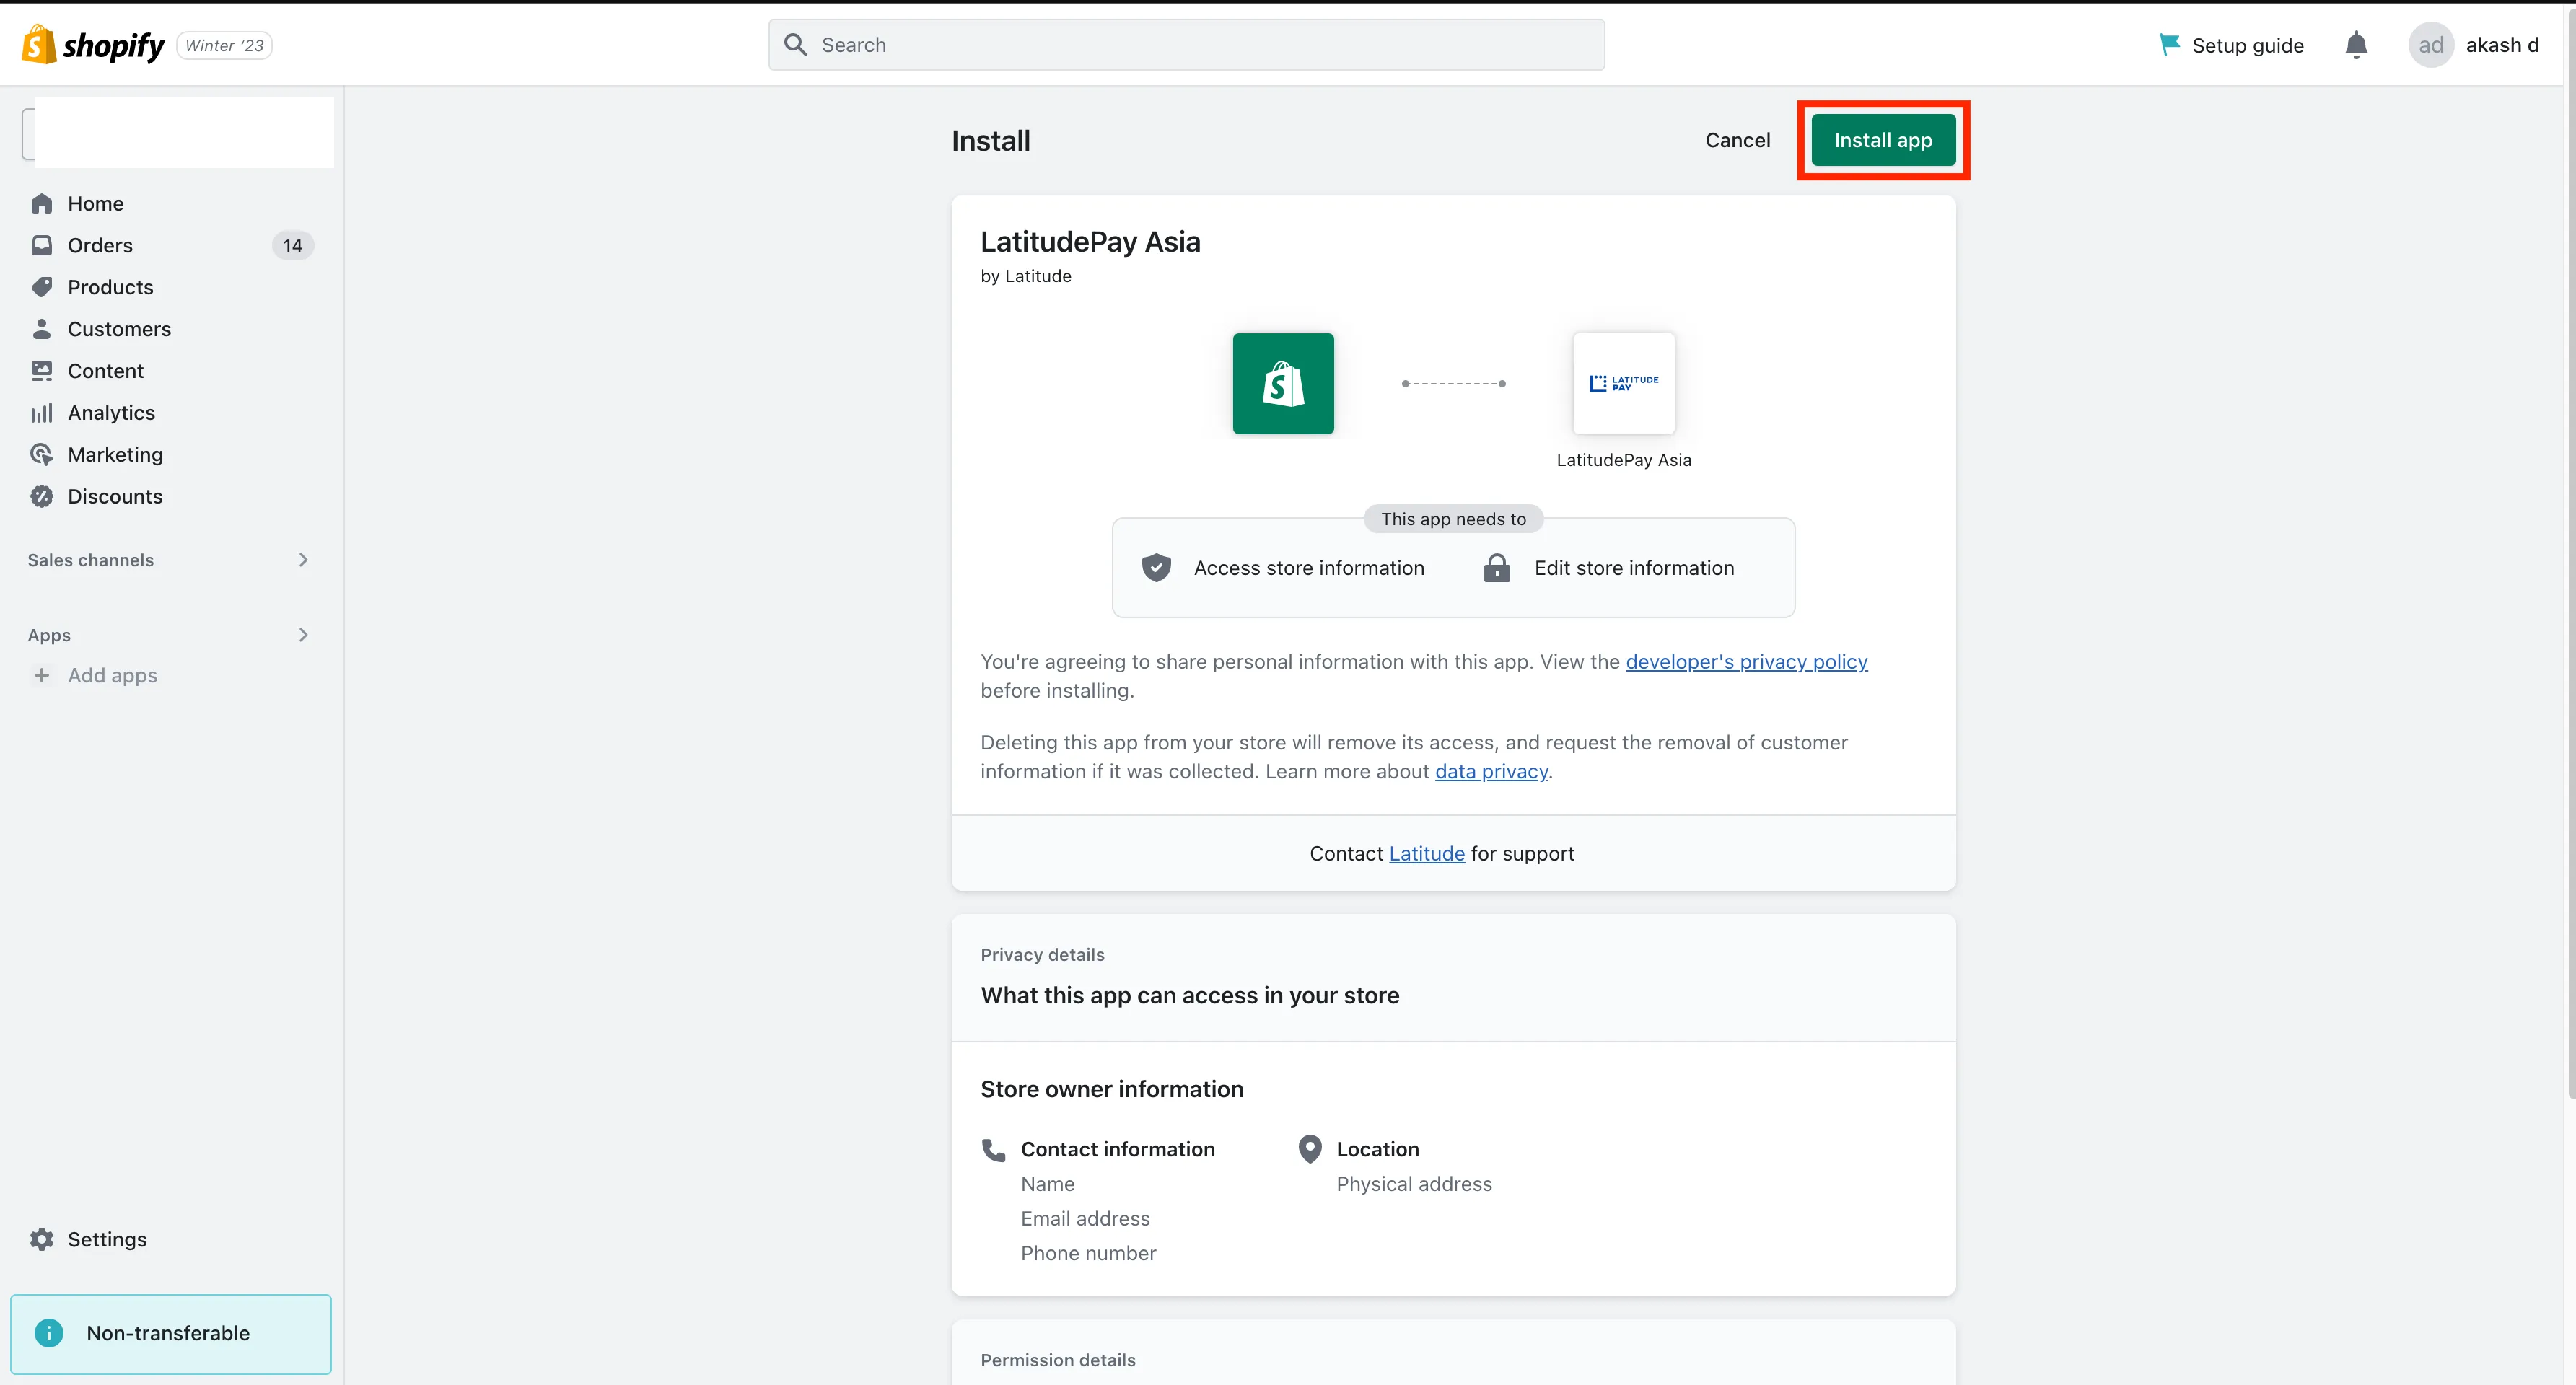Click the green Shopify bag app icon
This screenshot has height=1385, width=2576.
pyautogui.click(x=1283, y=384)
